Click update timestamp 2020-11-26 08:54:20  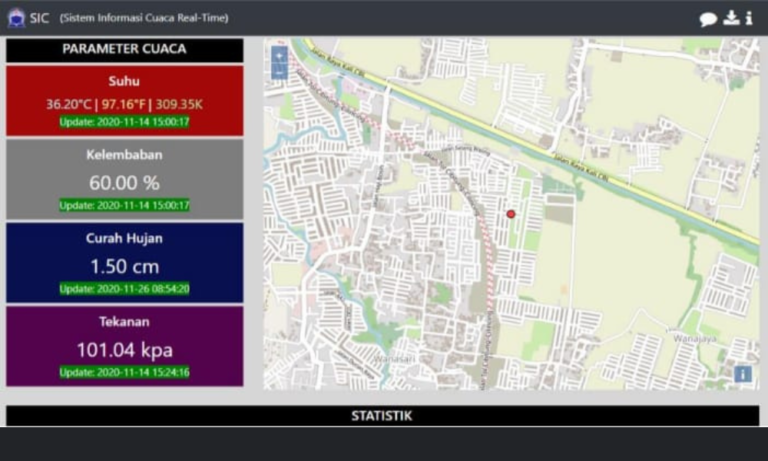tap(124, 289)
